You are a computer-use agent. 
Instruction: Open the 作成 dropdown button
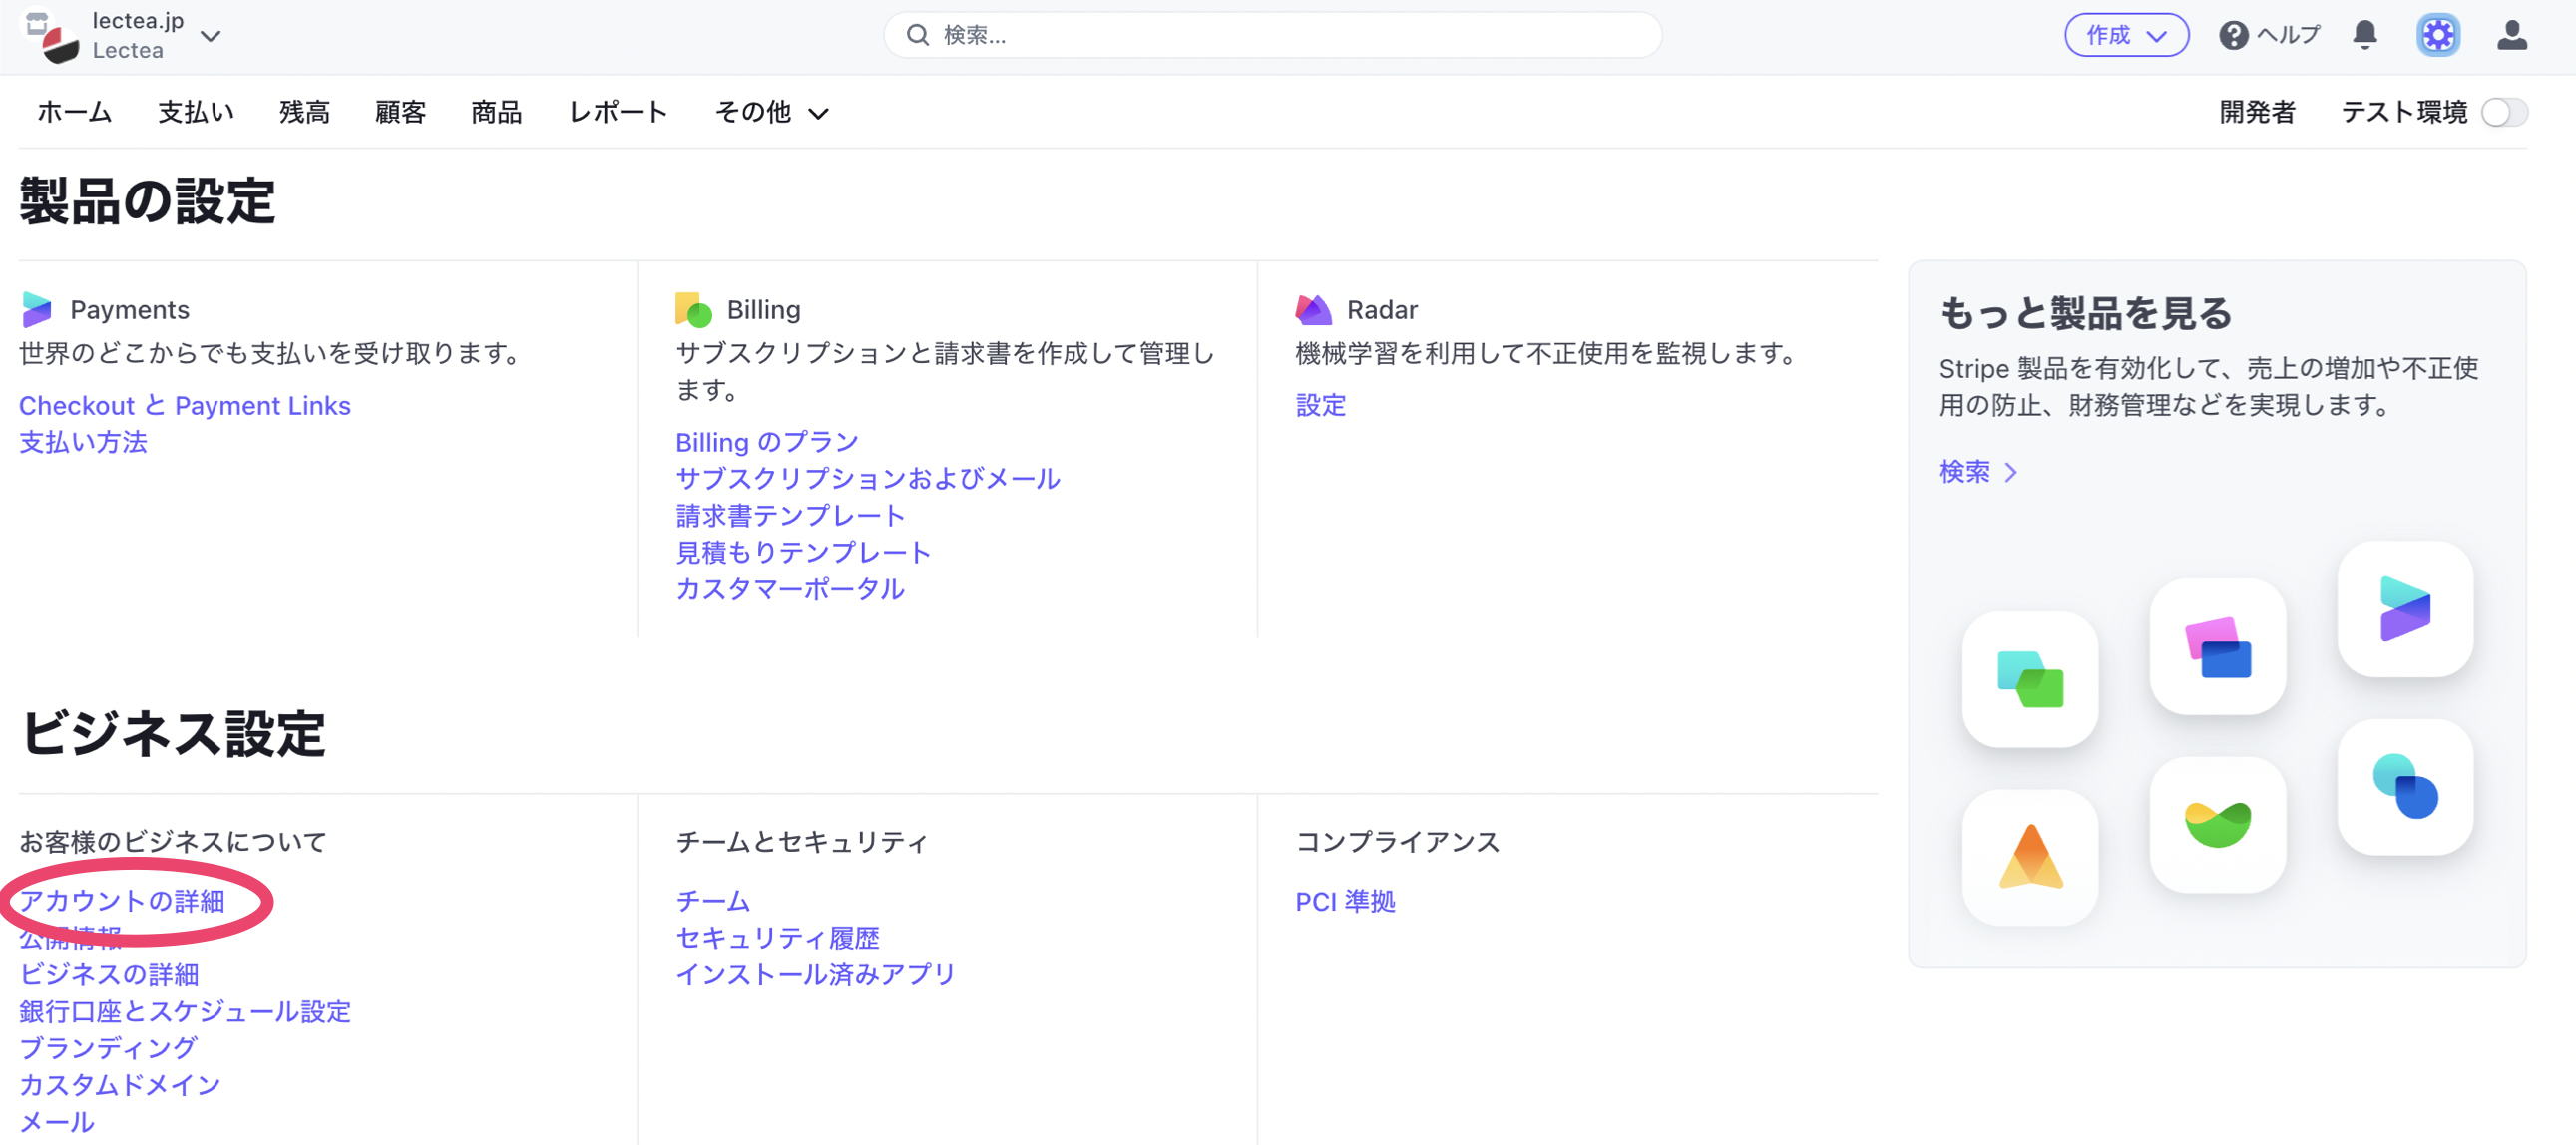[x=2126, y=35]
